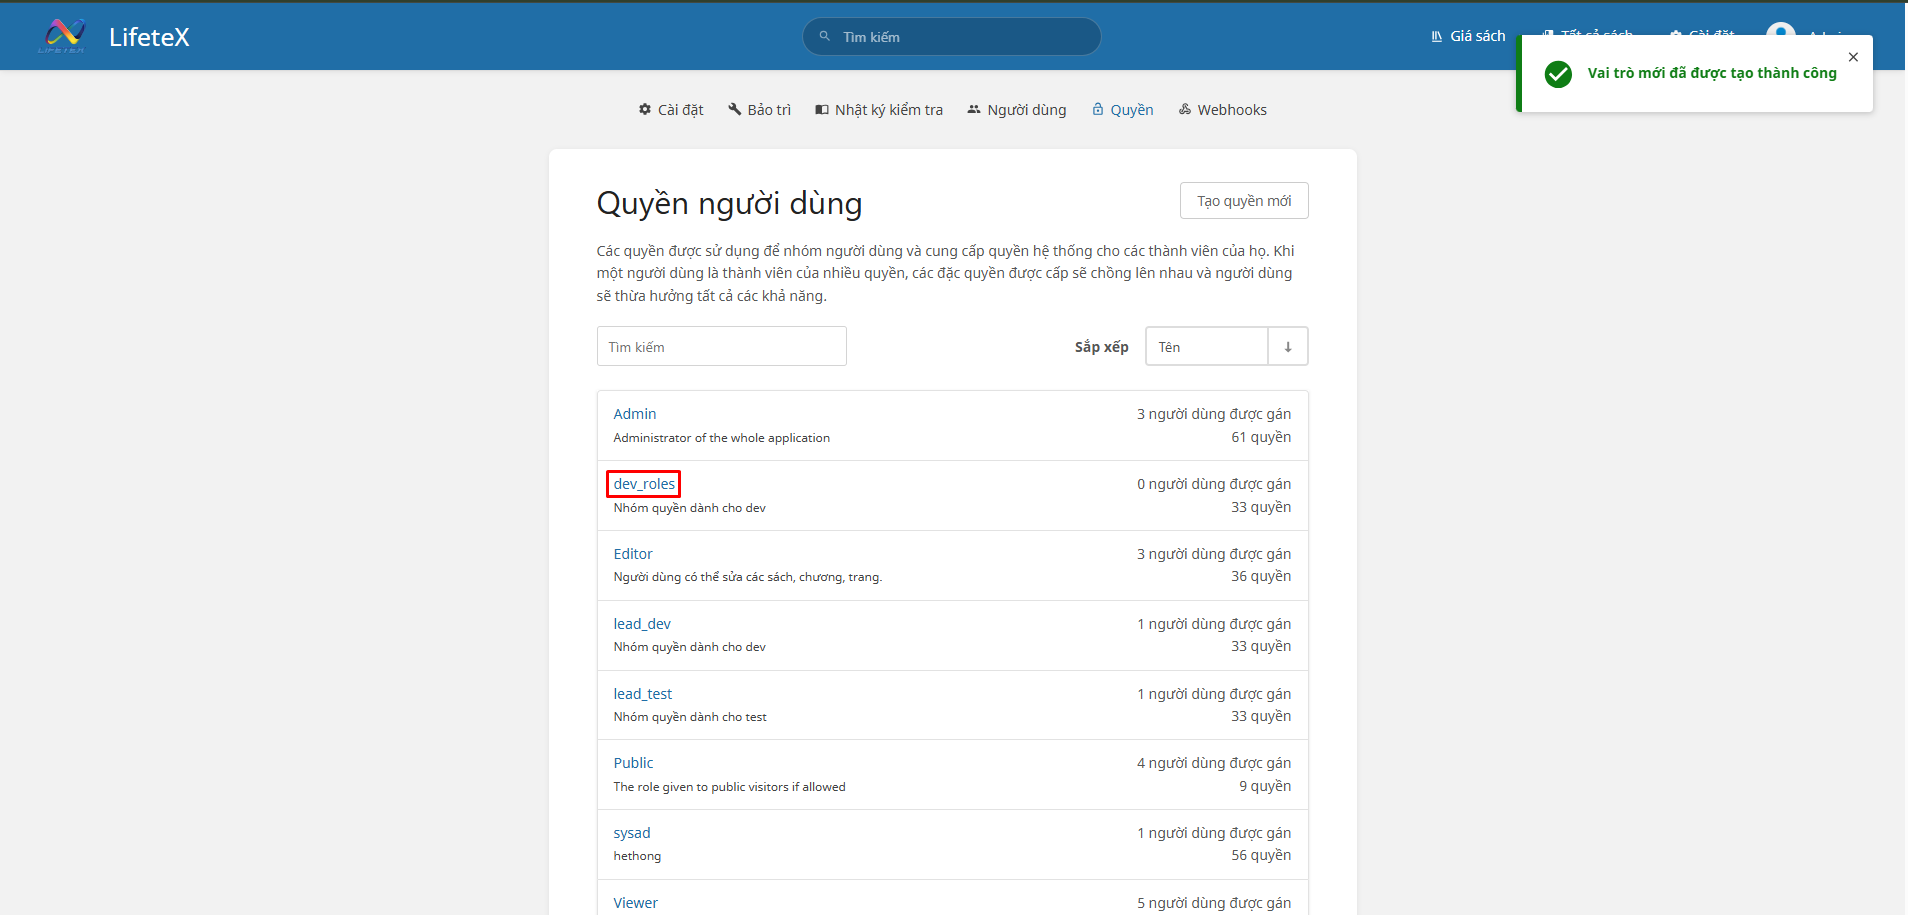Open the Editor role link
The image size is (1908, 915).
633,554
